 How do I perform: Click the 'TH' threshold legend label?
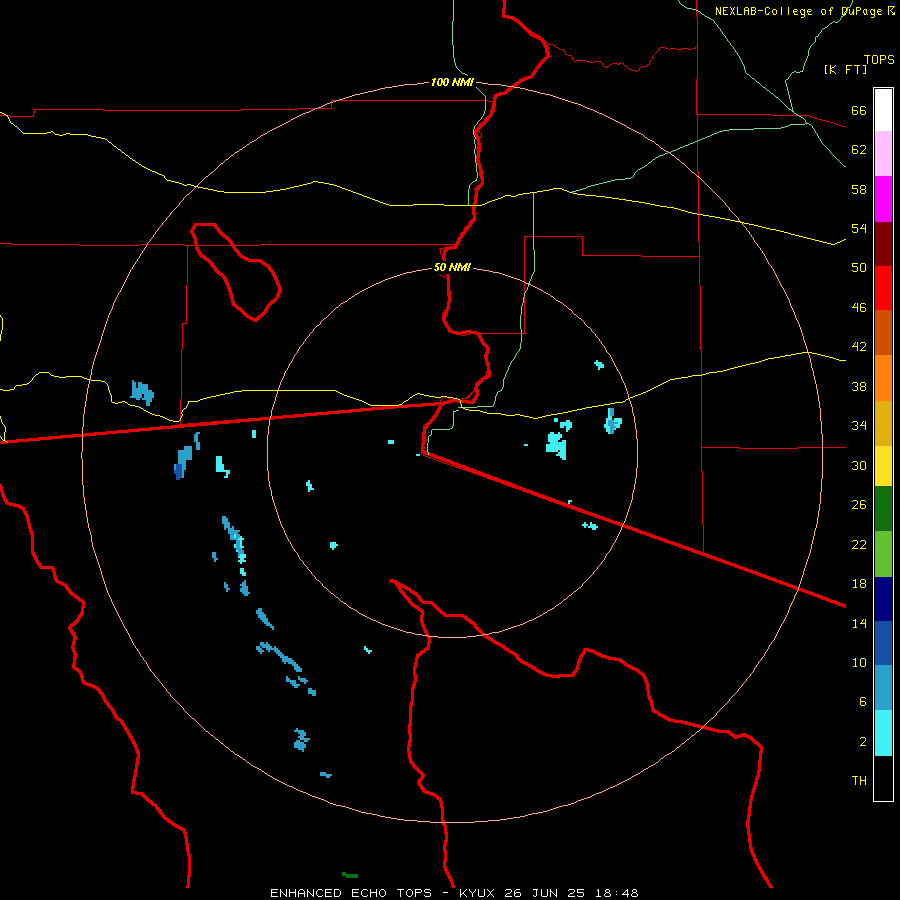859,781
